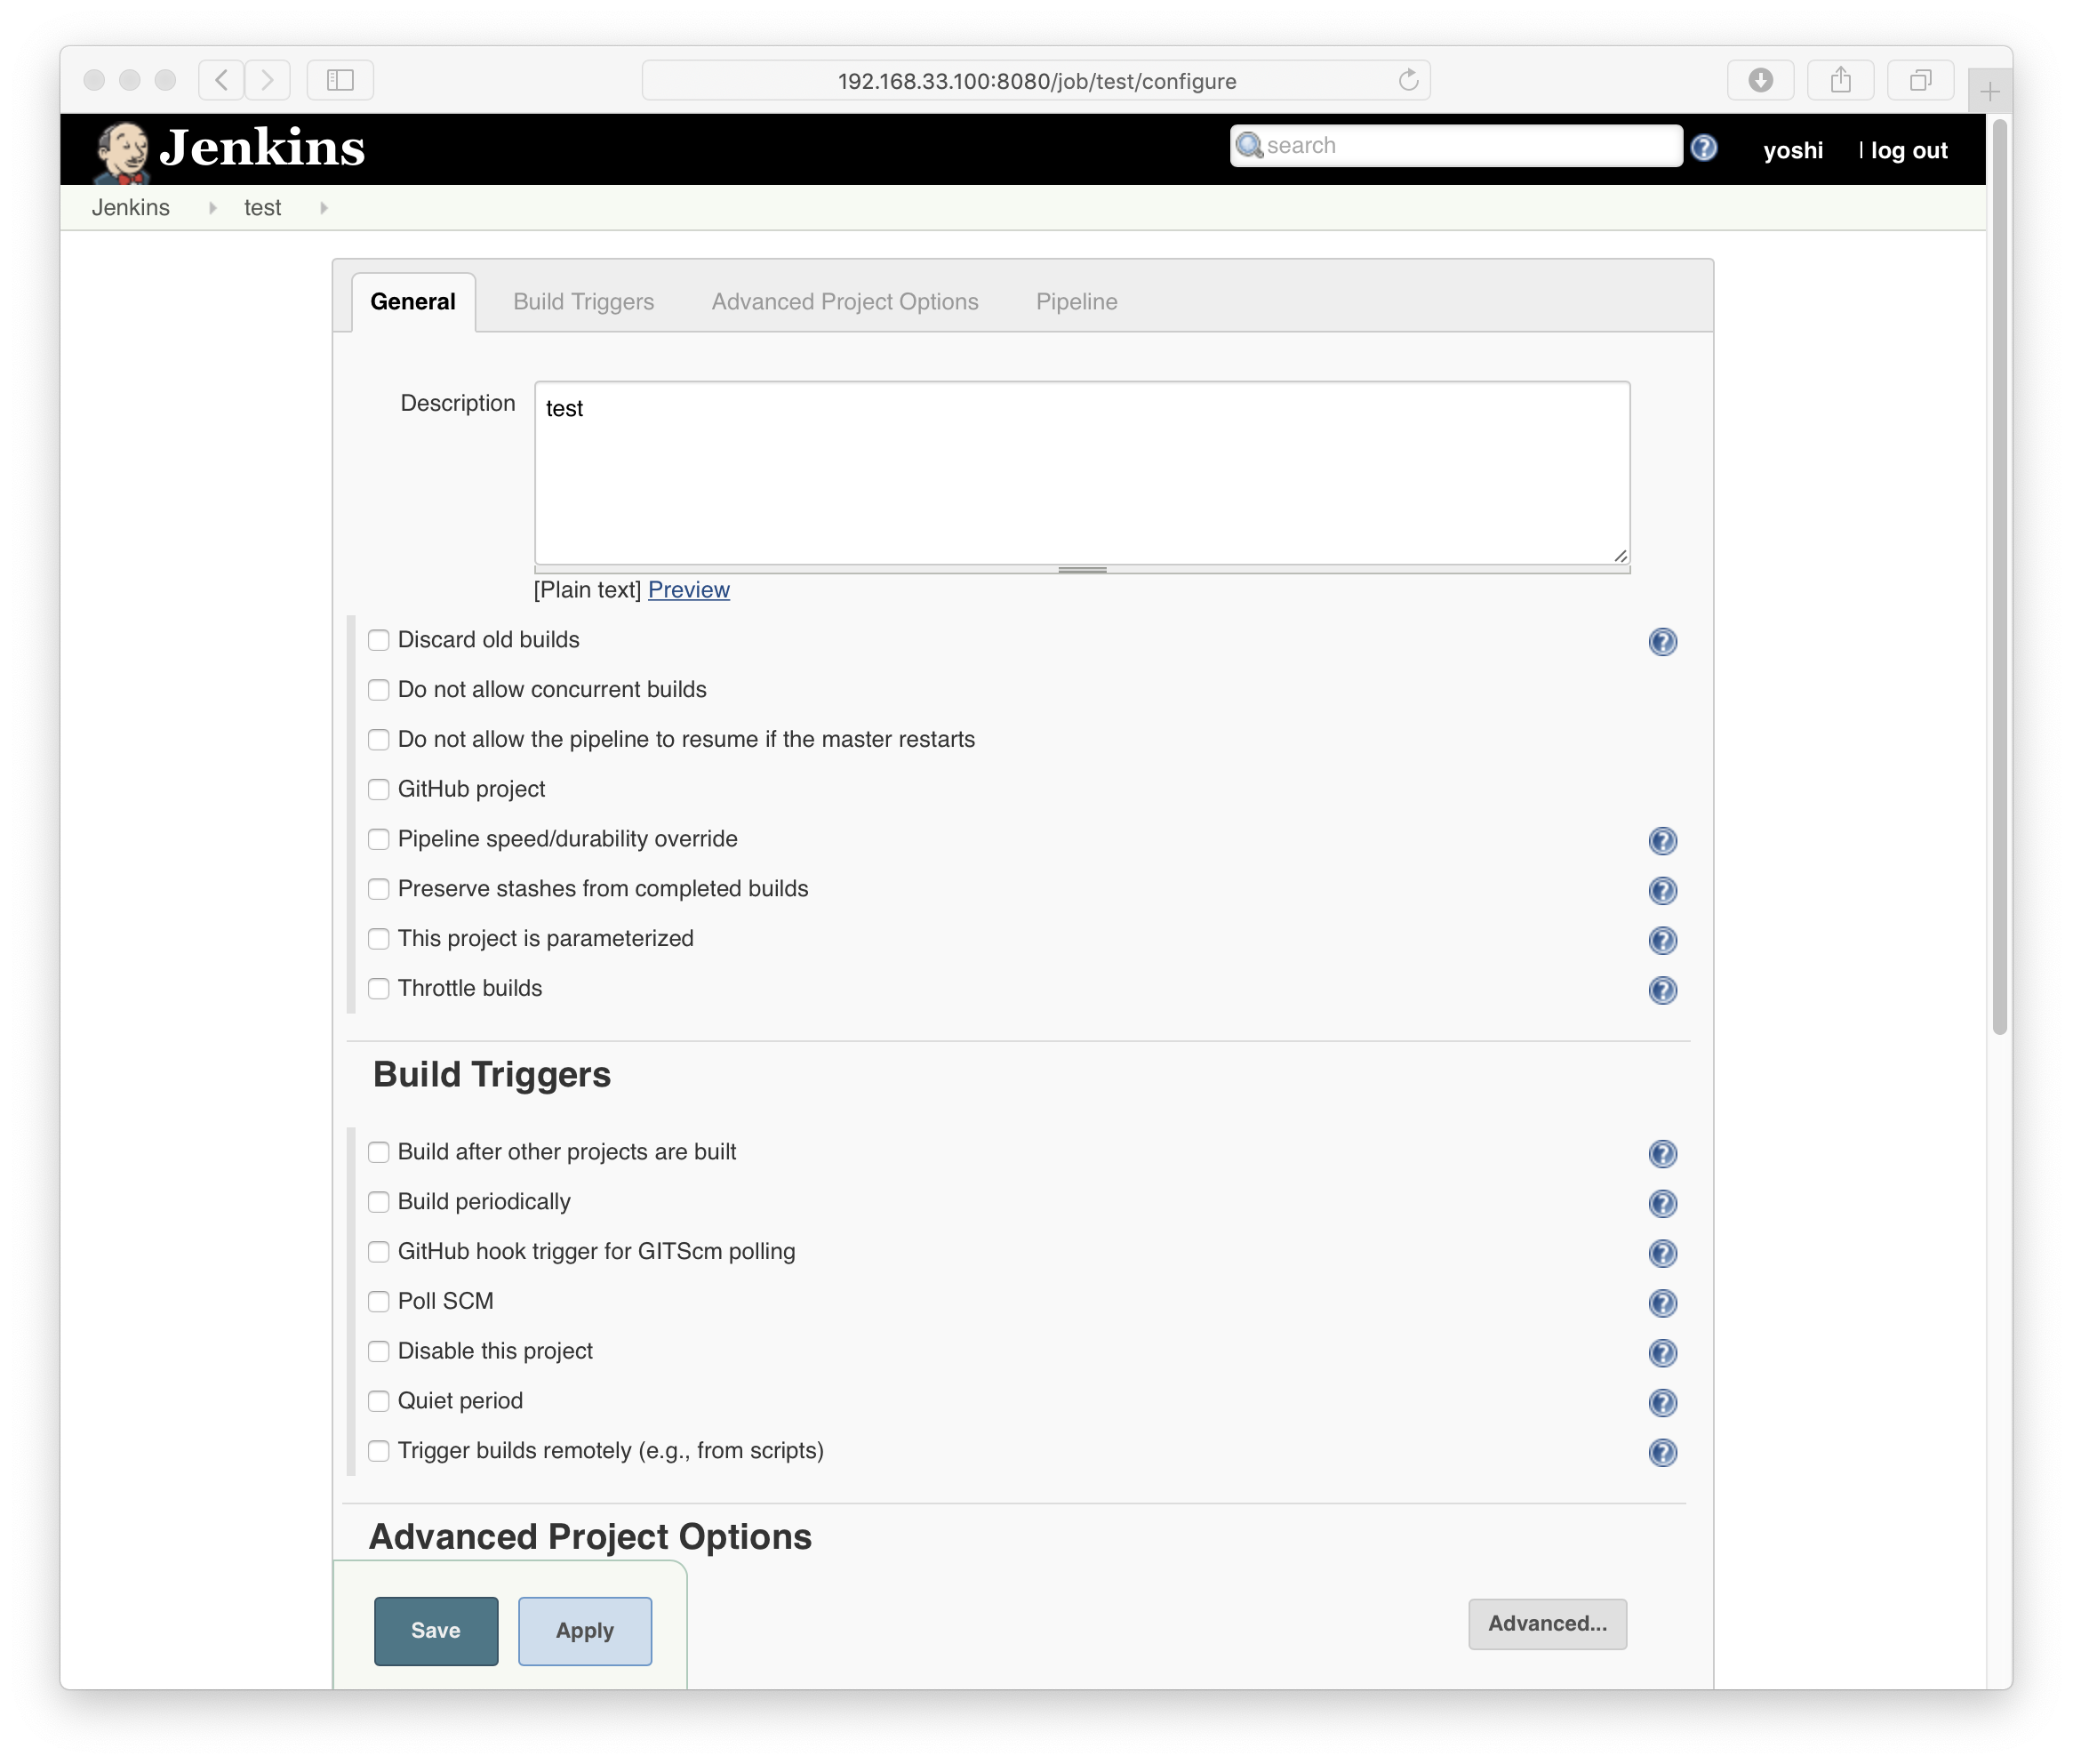Apply configuration changes
The width and height of the screenshot is (2073, 1764).
(x=585, y=1630)
